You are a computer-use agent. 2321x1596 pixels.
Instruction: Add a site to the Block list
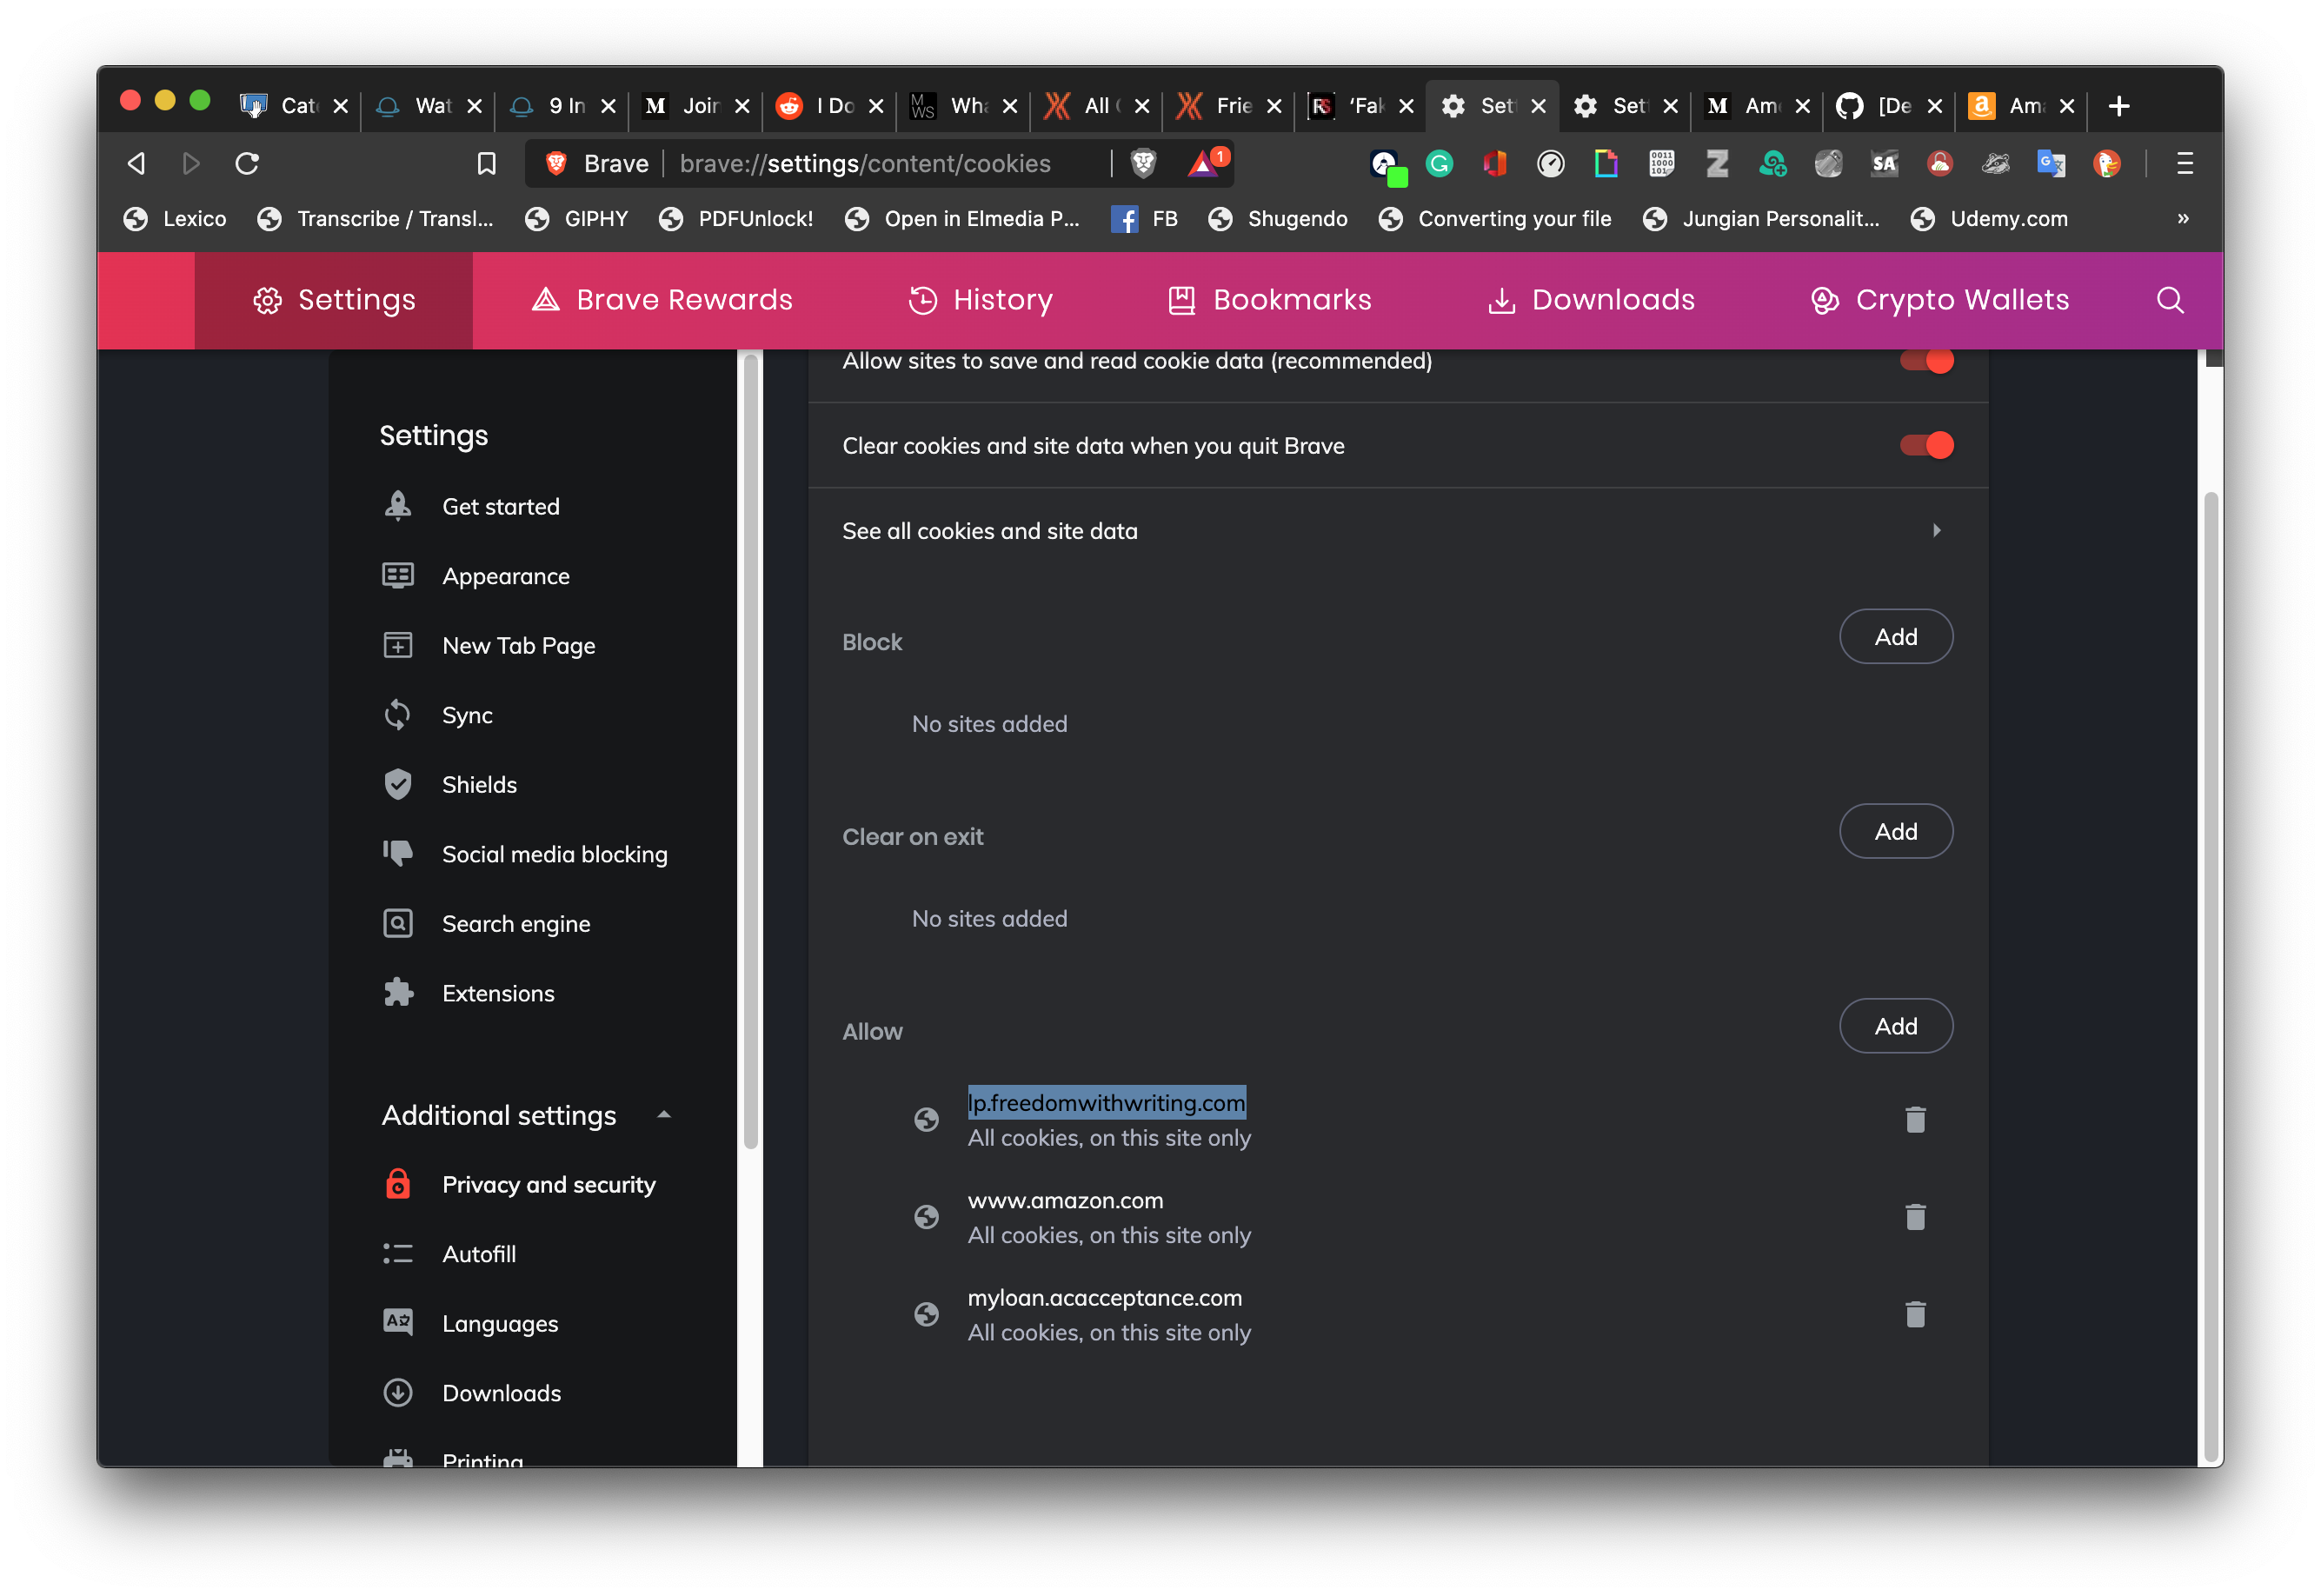pyautogui.click(x=1895, y=637)
